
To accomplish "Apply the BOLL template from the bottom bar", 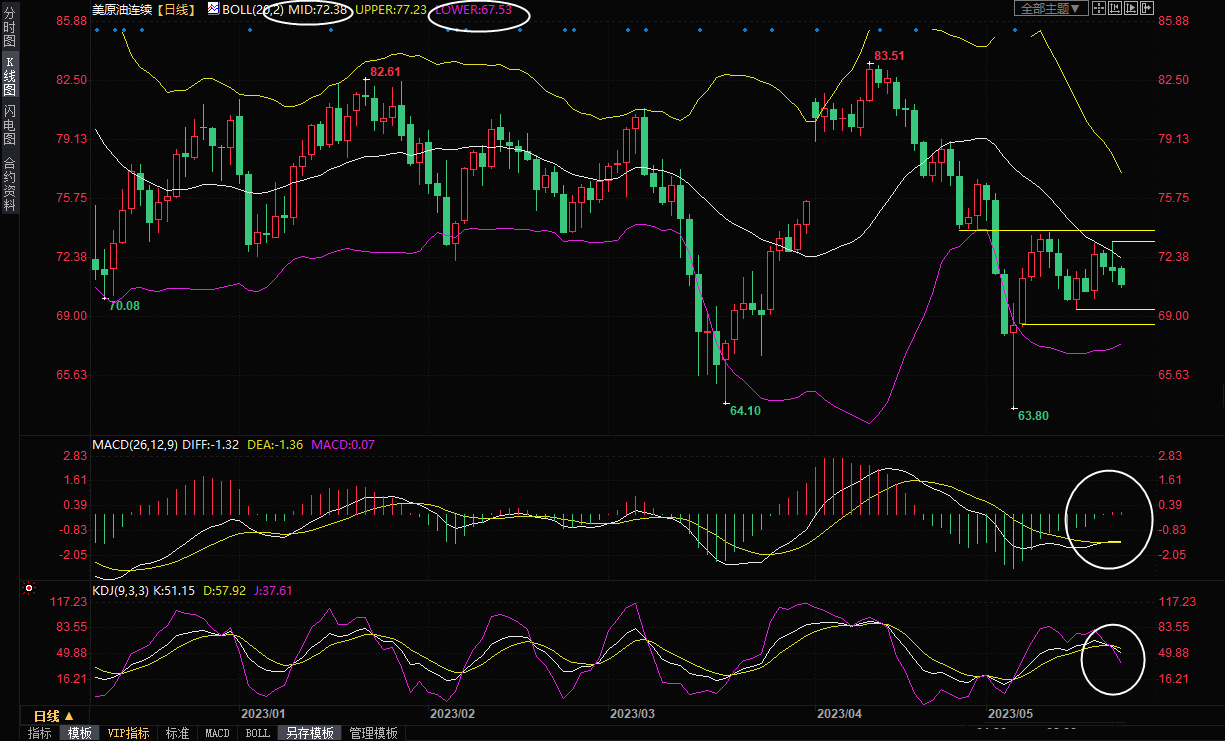I will 258,733.
